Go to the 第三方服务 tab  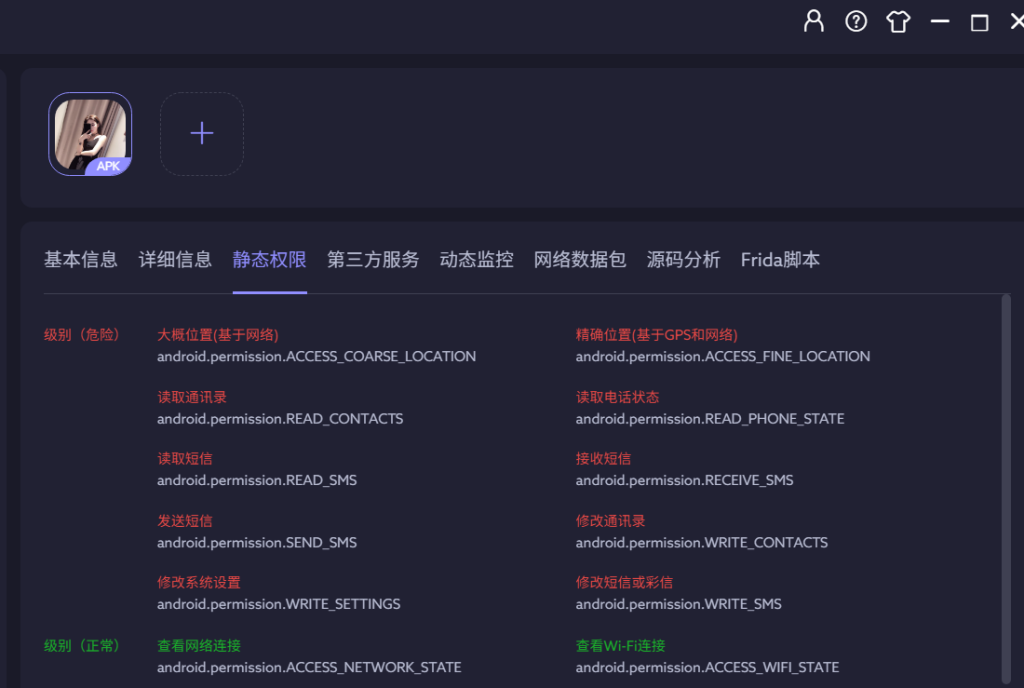click(373, 260)
